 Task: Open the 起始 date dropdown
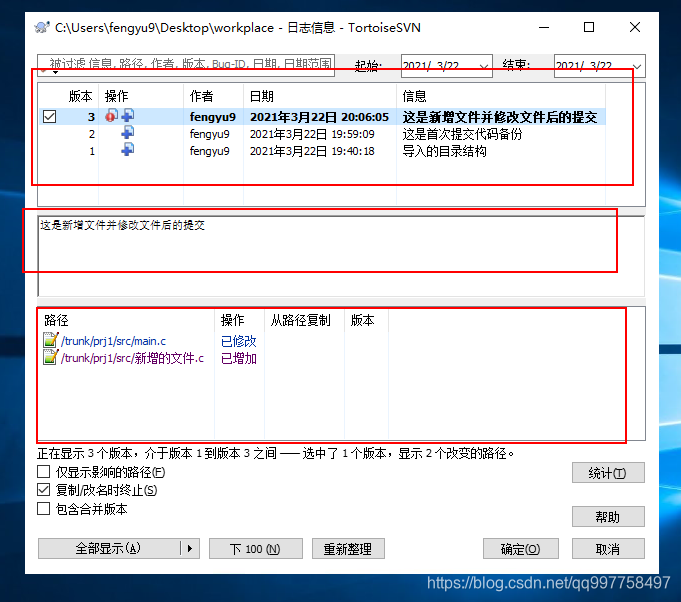483,66
